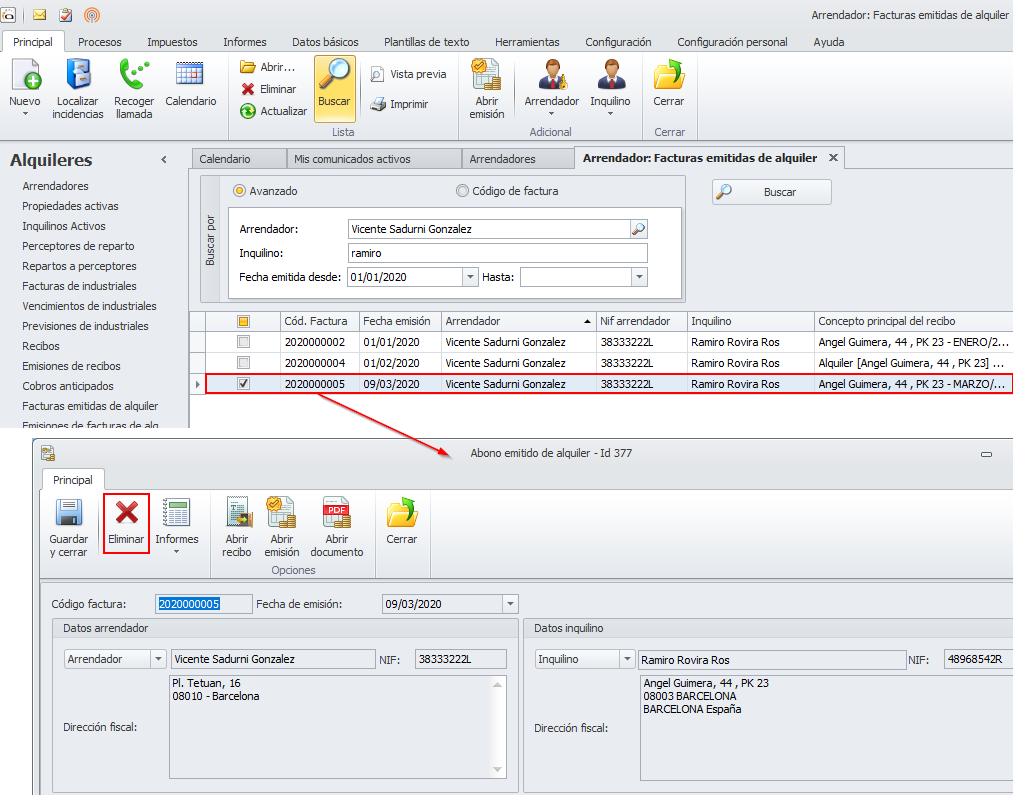Switch to Mis comunicados activos tab
The image size is (1013, 795).
coord(374,159)
